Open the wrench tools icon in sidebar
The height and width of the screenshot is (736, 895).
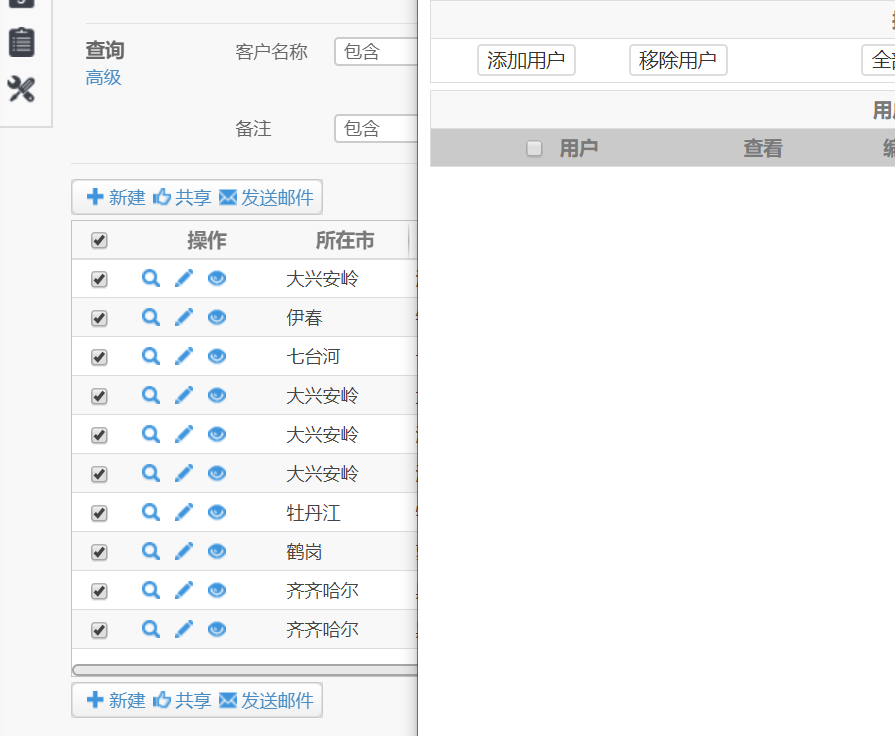click(21, 90)
